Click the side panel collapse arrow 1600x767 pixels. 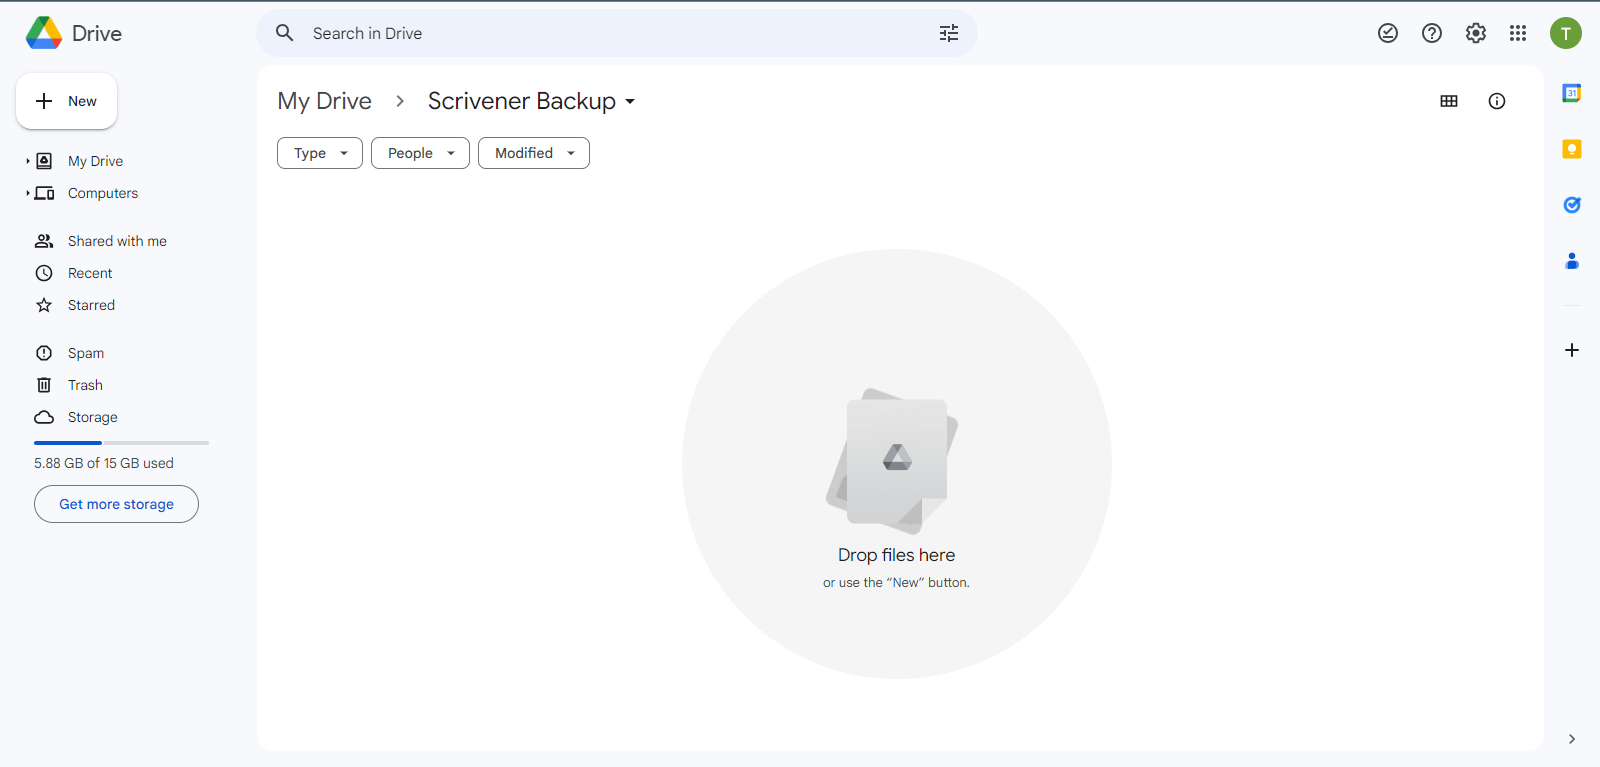click(x=1572, y=739)
